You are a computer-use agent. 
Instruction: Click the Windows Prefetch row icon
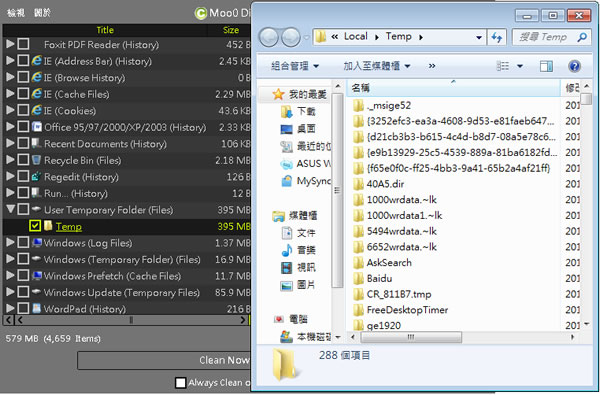coord(37,275)
